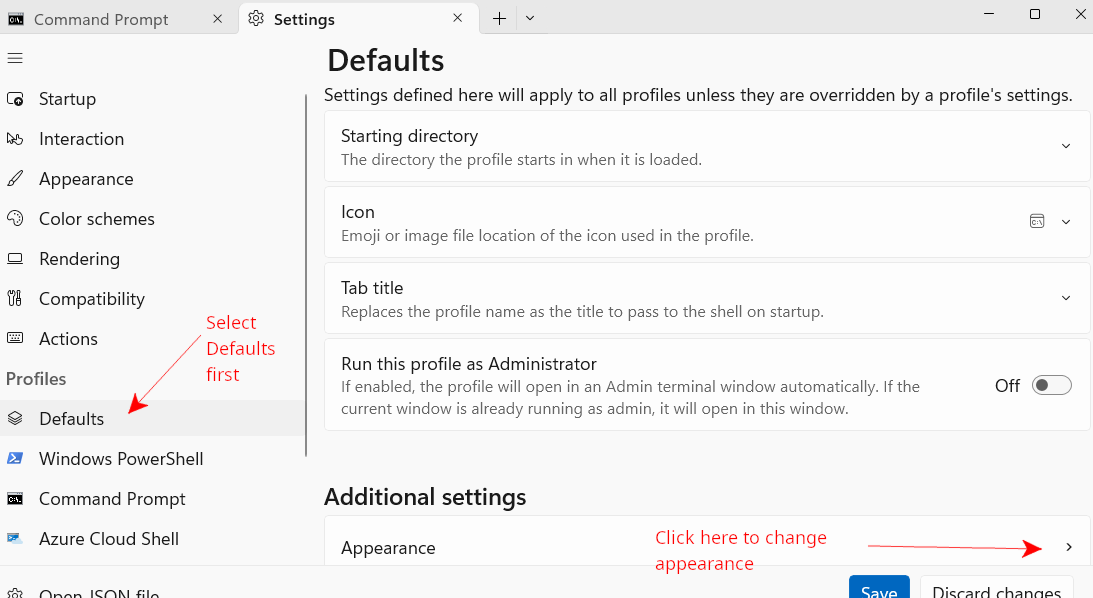Screen dimensions: 1093x598
Task: Enable Run this profile as Administrator
Action: [1051, 384]
